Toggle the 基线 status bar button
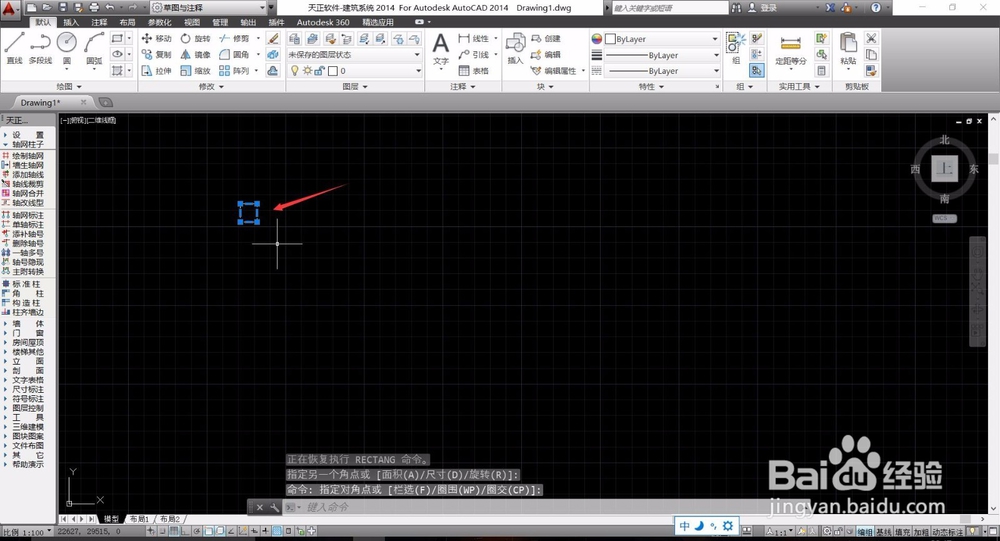The width and height of the screenshot is (1000, 541). [883, 531]
